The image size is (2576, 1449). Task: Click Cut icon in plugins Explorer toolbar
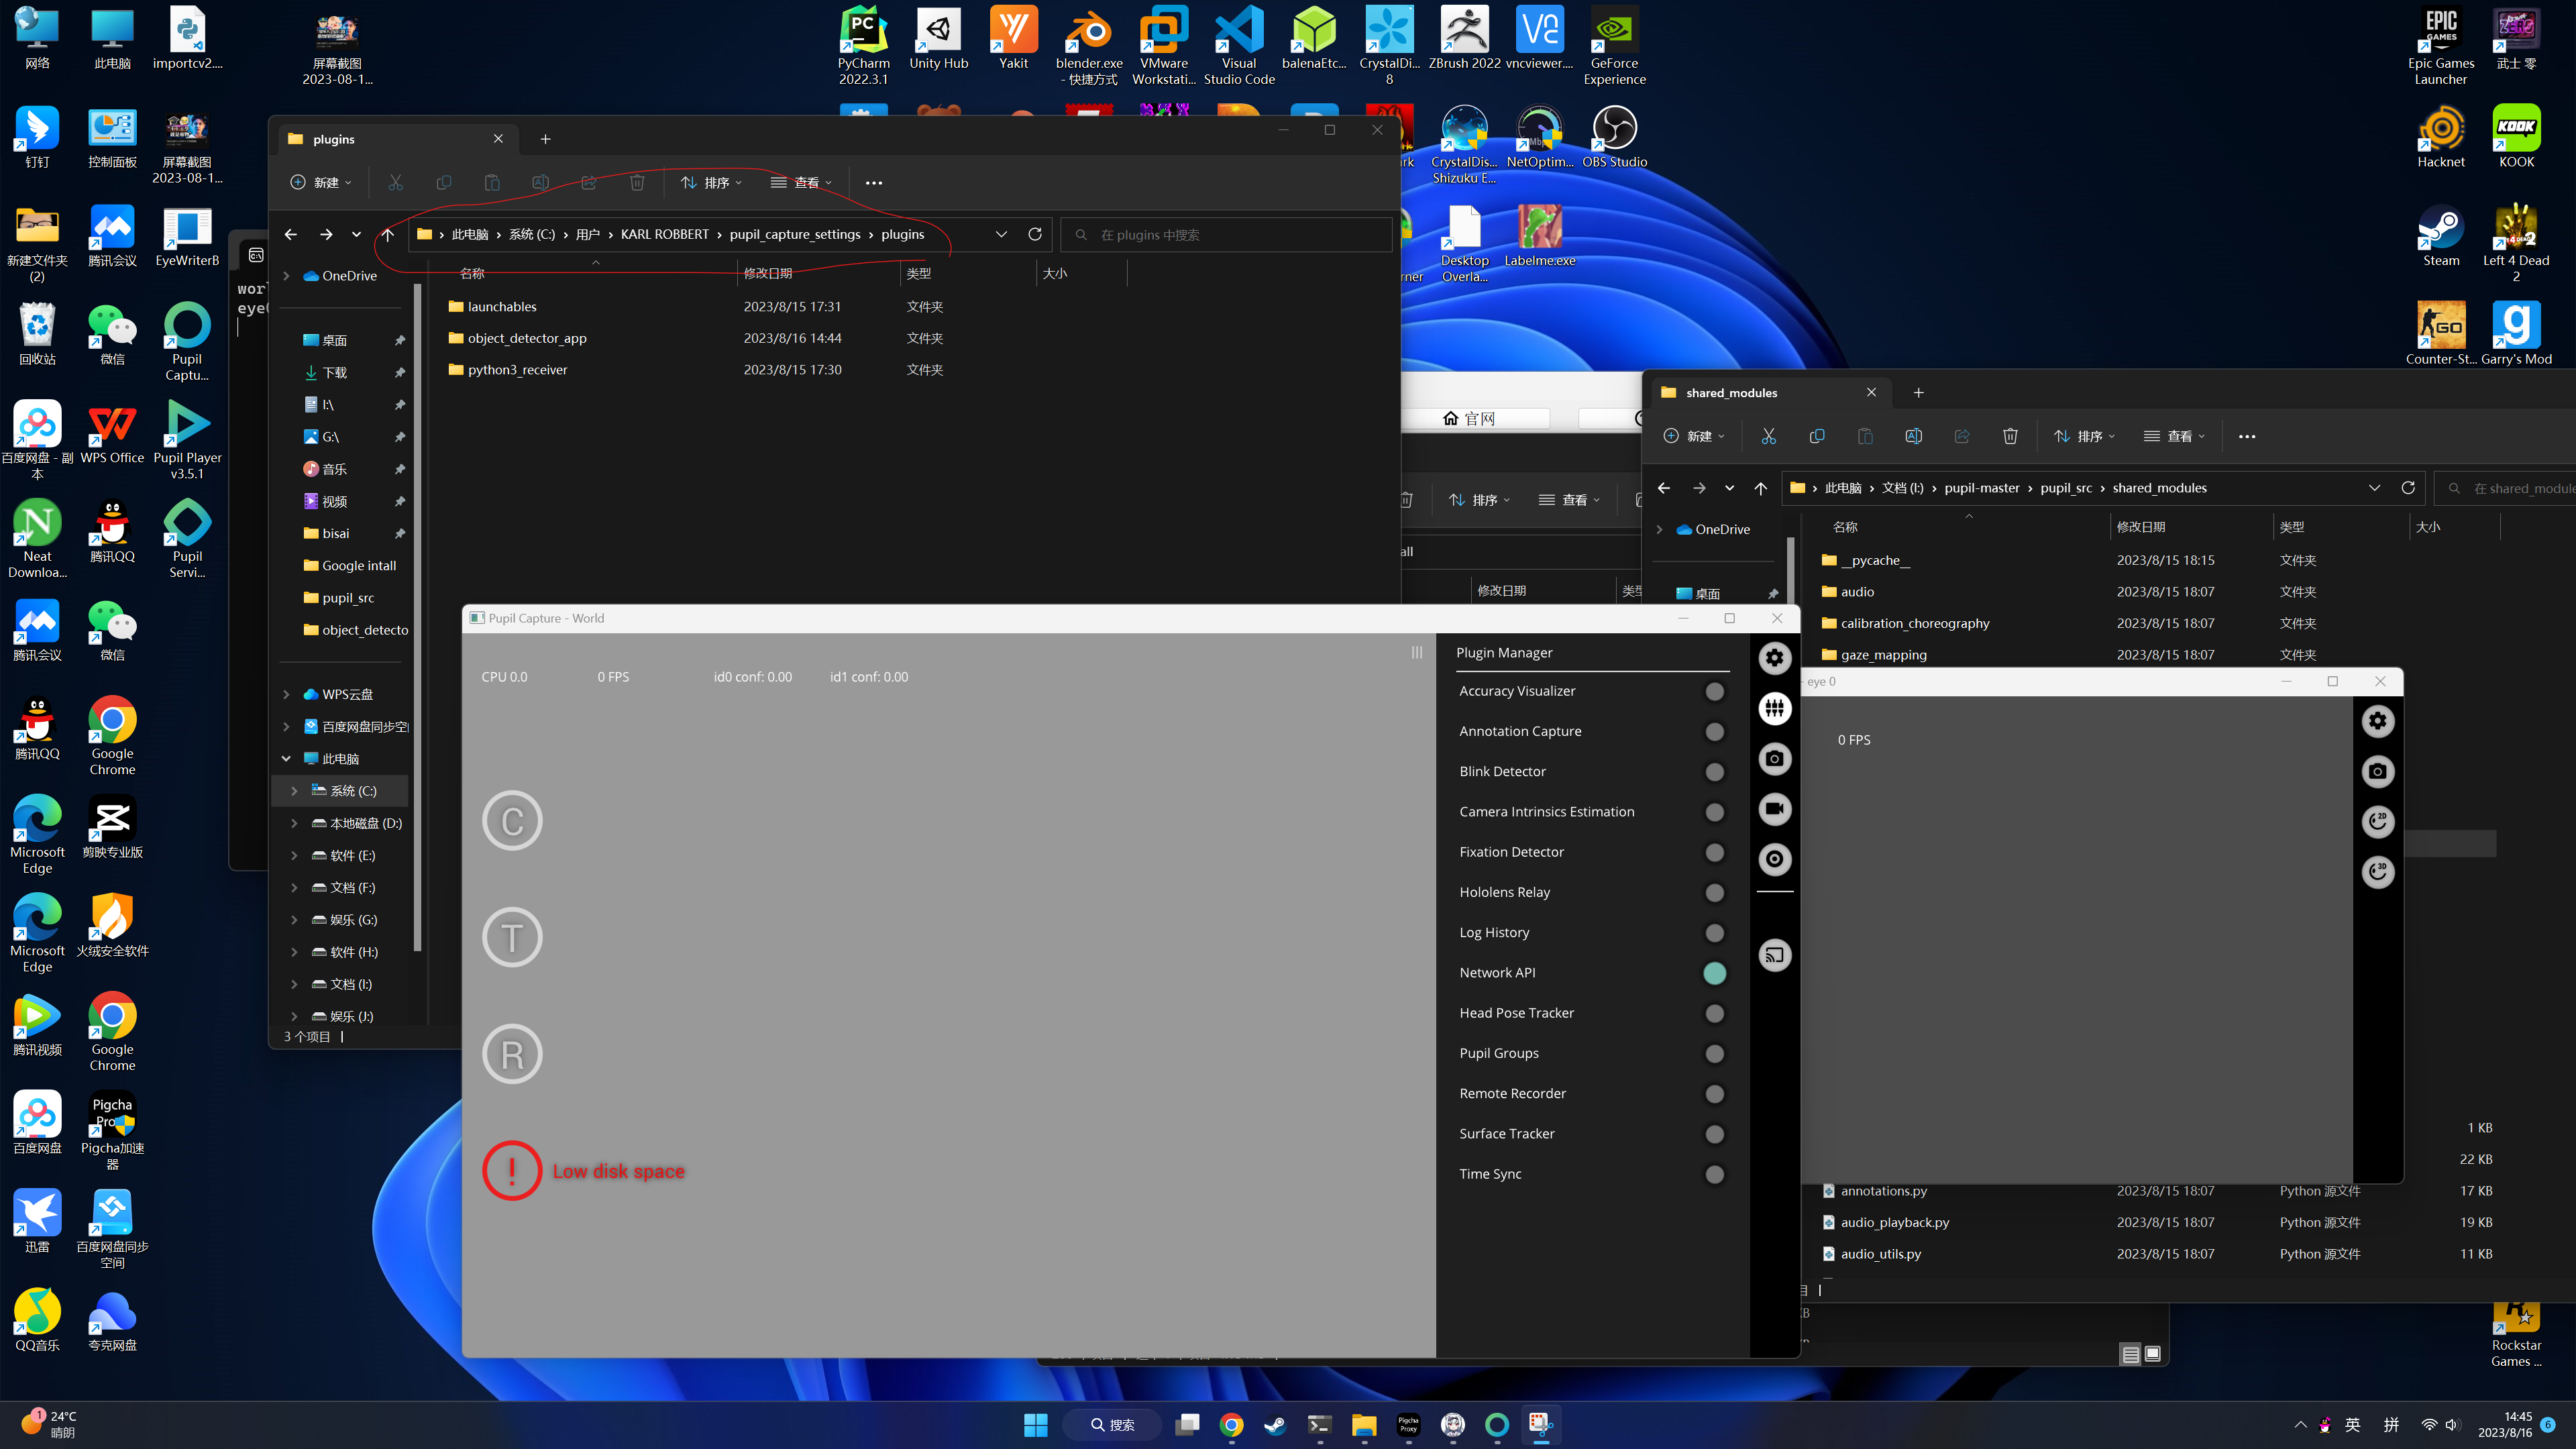tap(395, 183)
